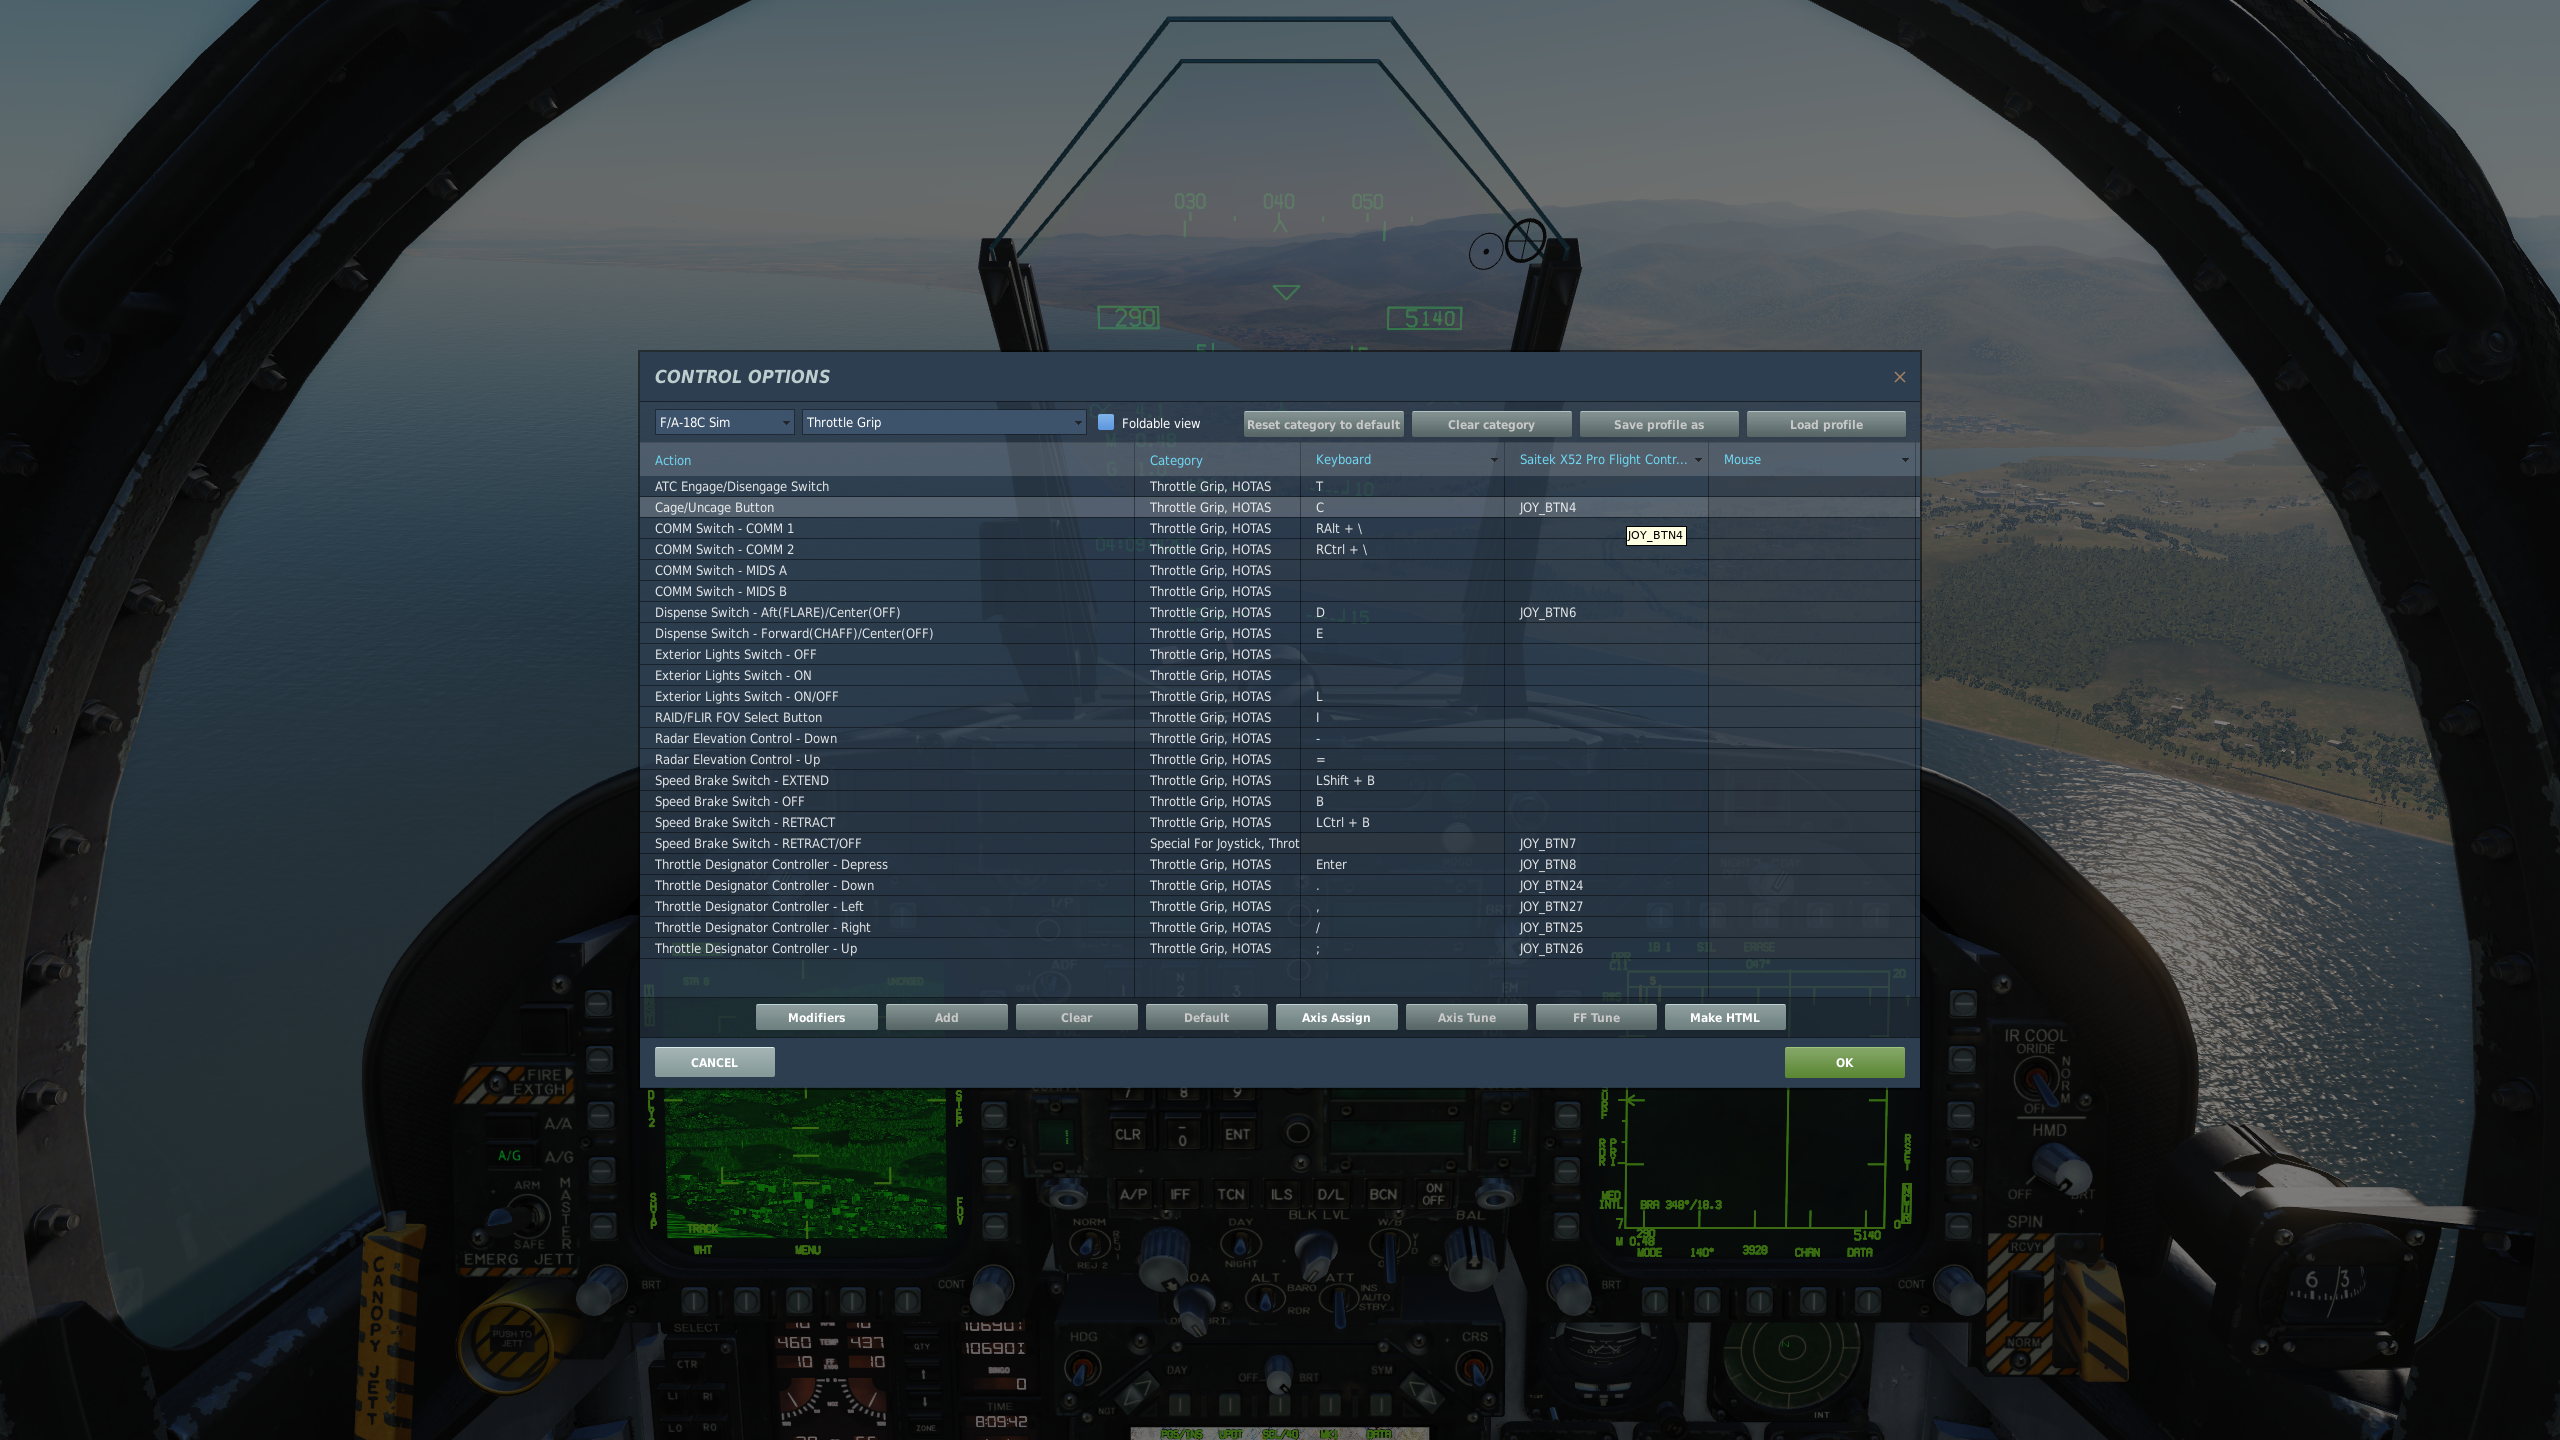Select Throttle Designator Controller - Left row
This screenshot has height=1440, width=2560.
click(x=1278, y=906)
